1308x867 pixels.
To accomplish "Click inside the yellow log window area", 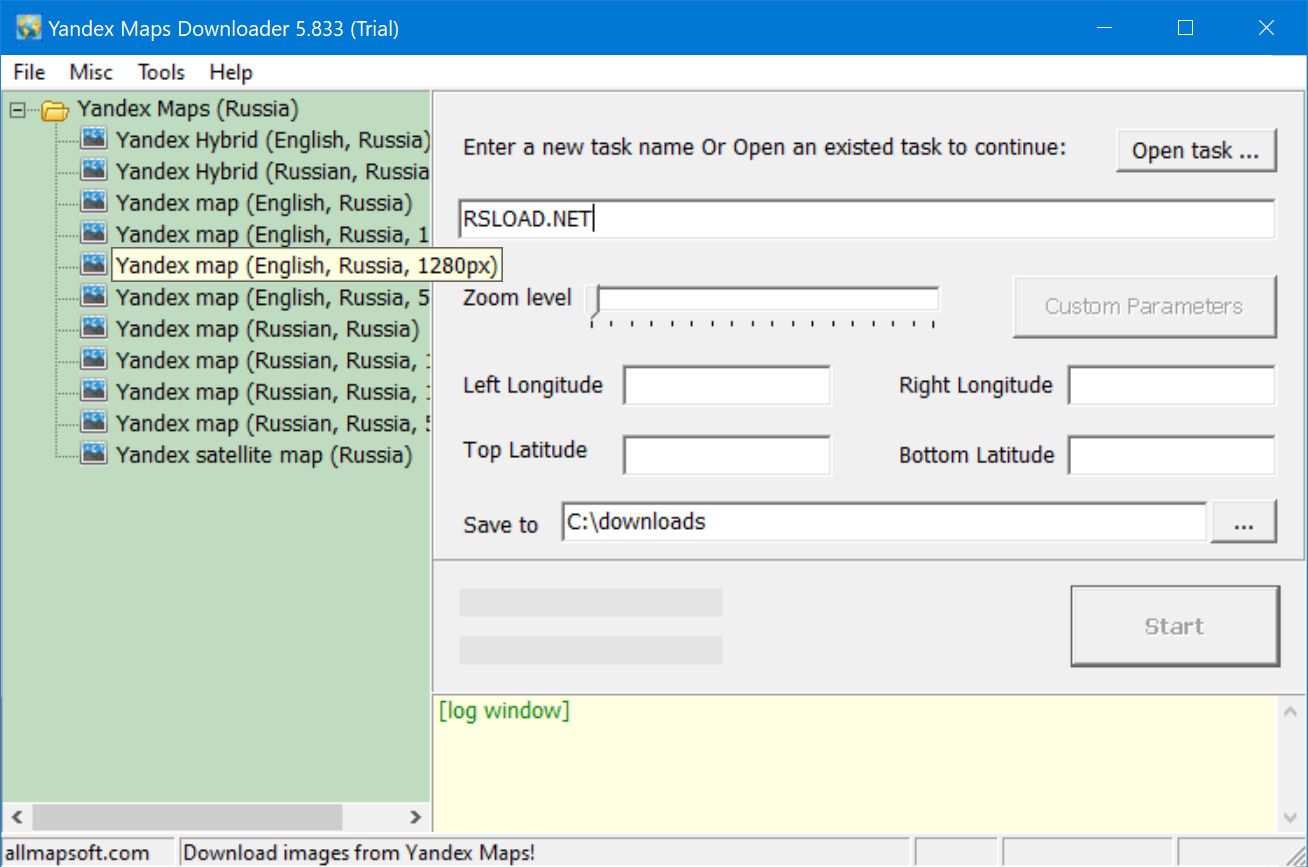I will 855,763.
